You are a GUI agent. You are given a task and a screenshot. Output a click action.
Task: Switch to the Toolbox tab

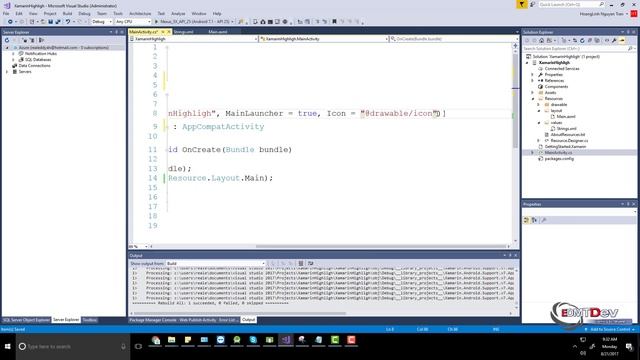pyautogui.click(x=90, y=320)
